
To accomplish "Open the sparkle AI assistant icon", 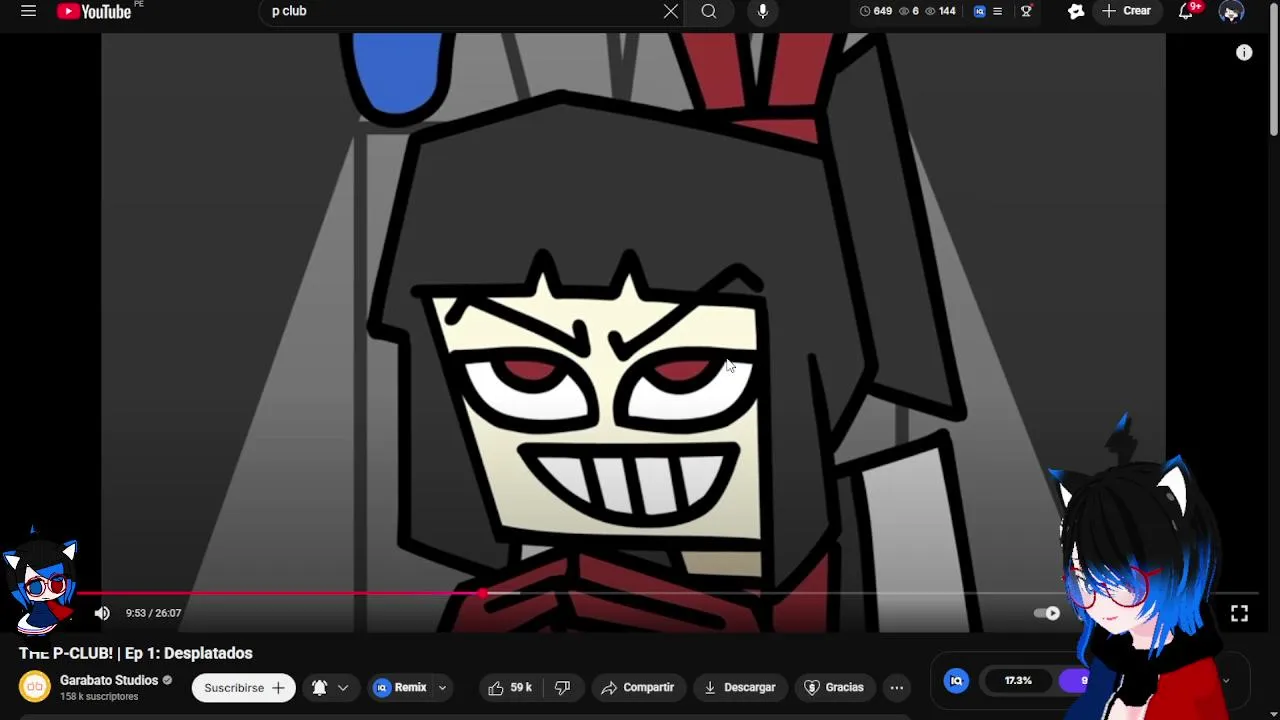I will tap(1076, 11).
